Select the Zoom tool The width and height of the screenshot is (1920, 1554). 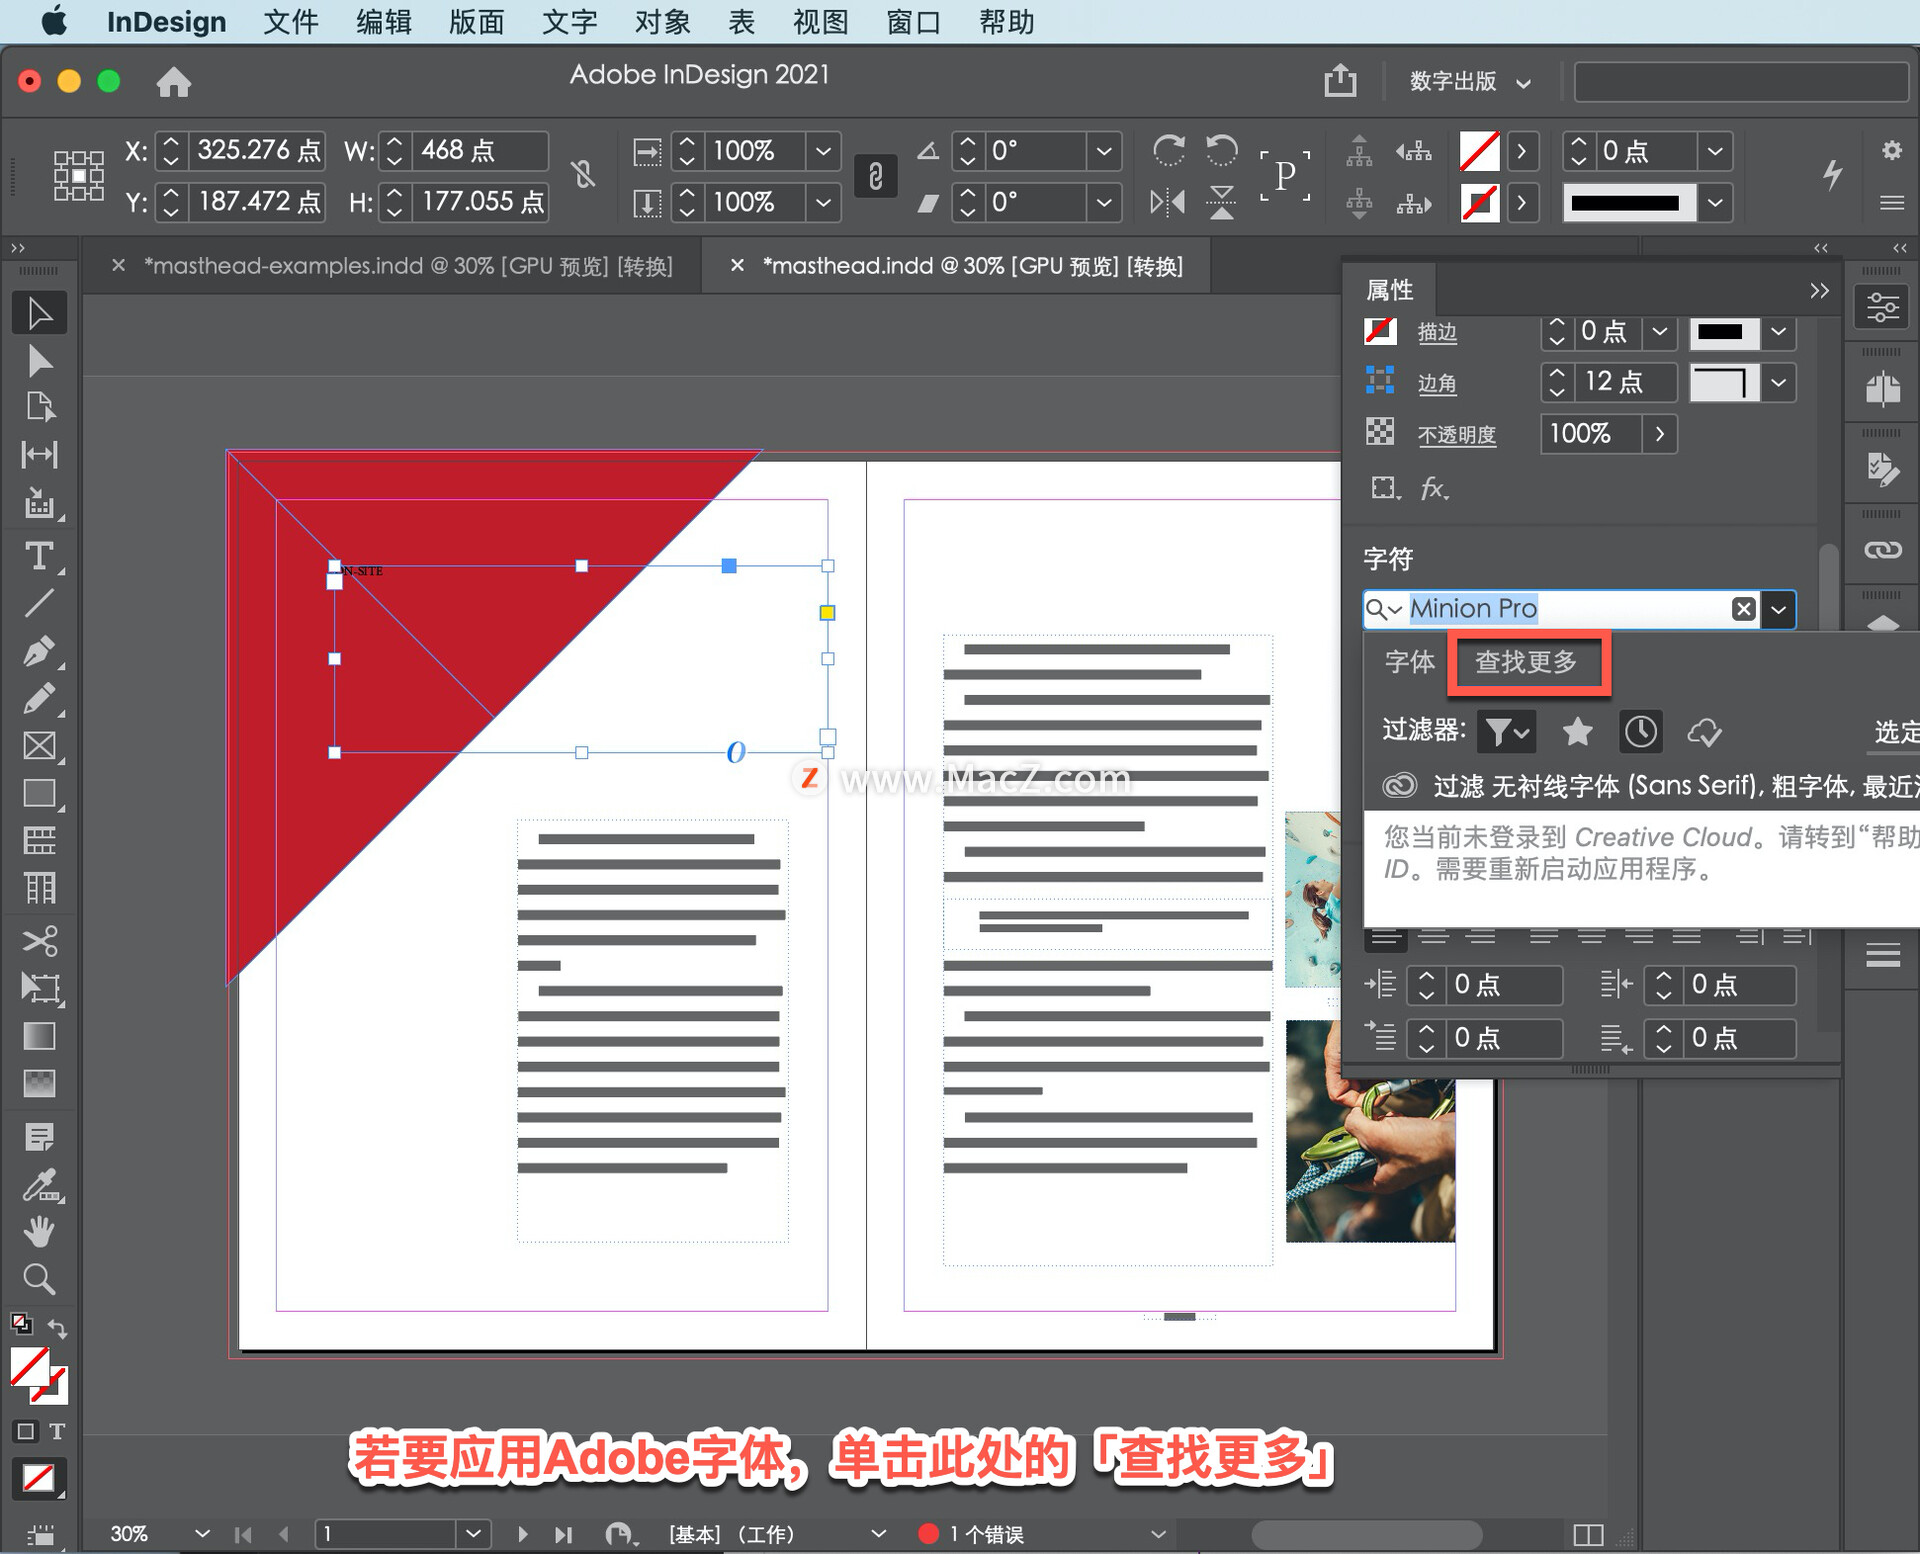pyautogui.click(x=39, y=1279)
